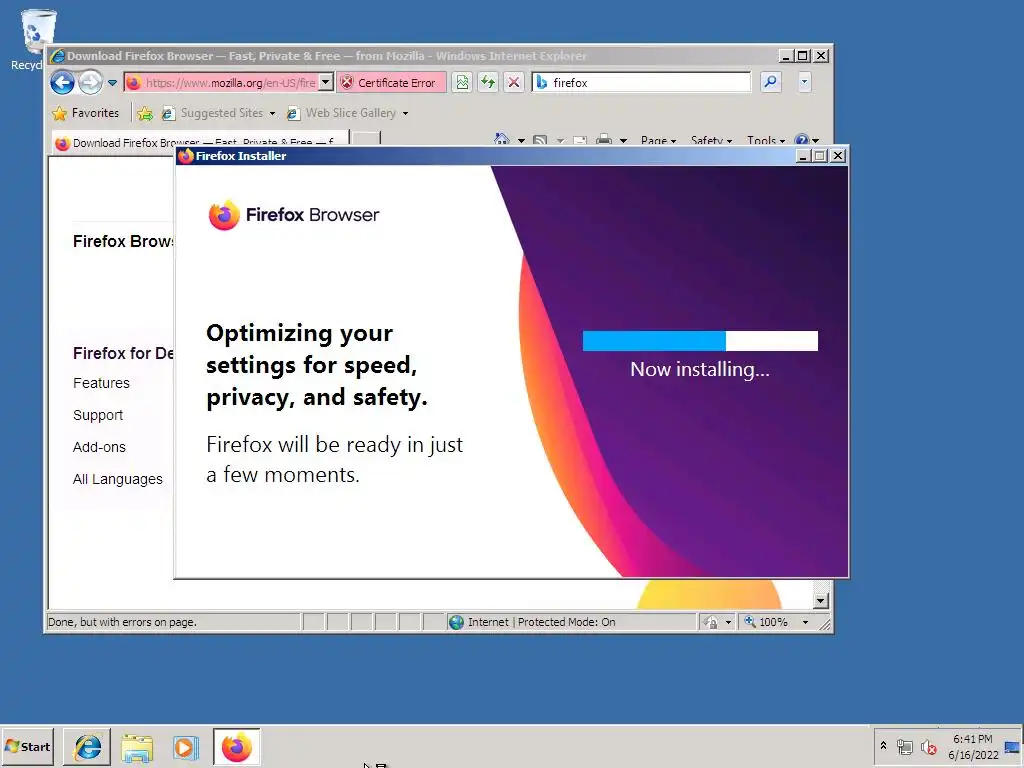Viewport: 1024px width, 768px height.
Task: Refresh the page with the green arrows
Action: 488,83
